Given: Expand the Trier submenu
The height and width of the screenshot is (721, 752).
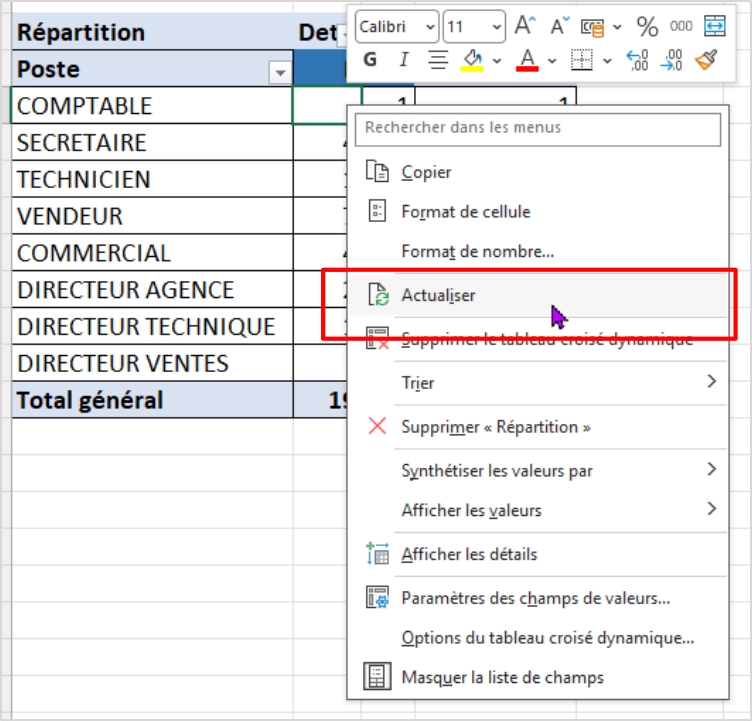Looking at the screenshot, I should tap(538, 383).
